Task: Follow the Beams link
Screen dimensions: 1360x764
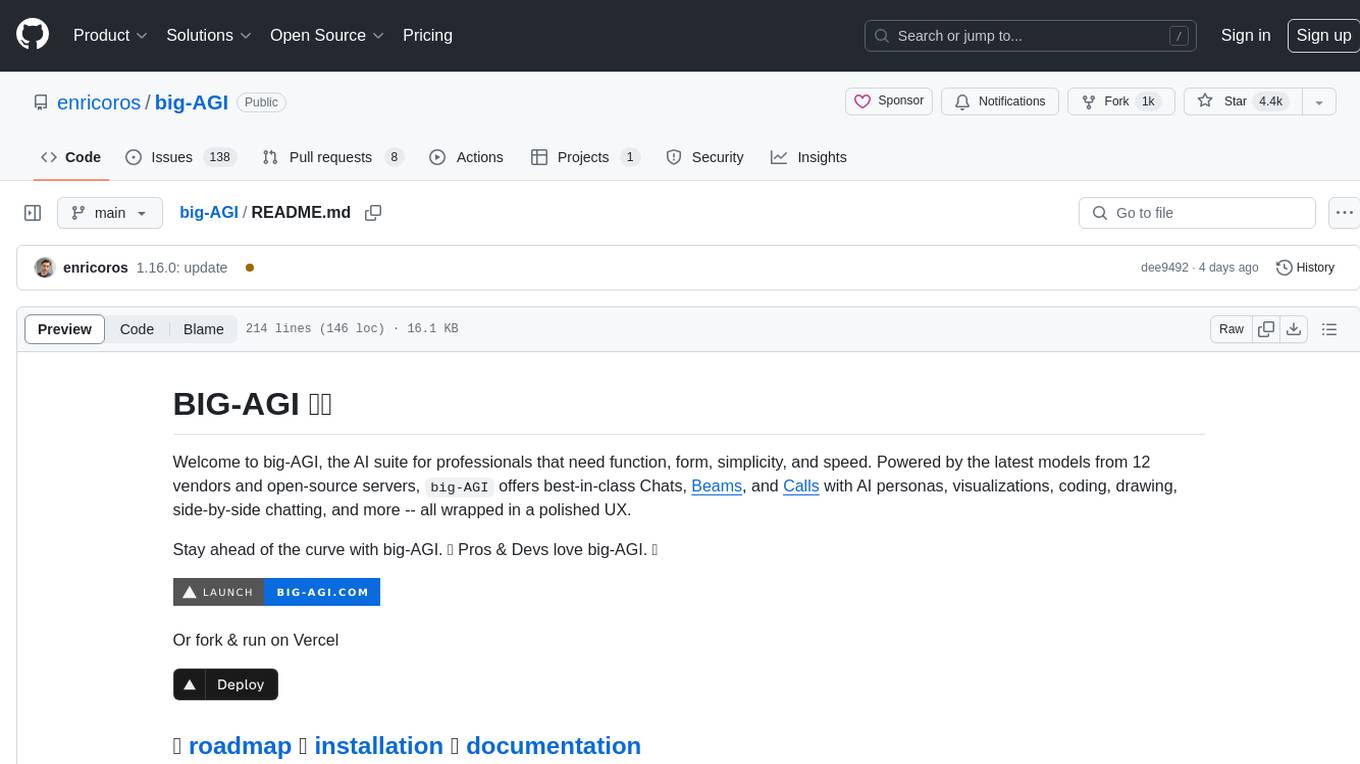Action: (717, 486)
